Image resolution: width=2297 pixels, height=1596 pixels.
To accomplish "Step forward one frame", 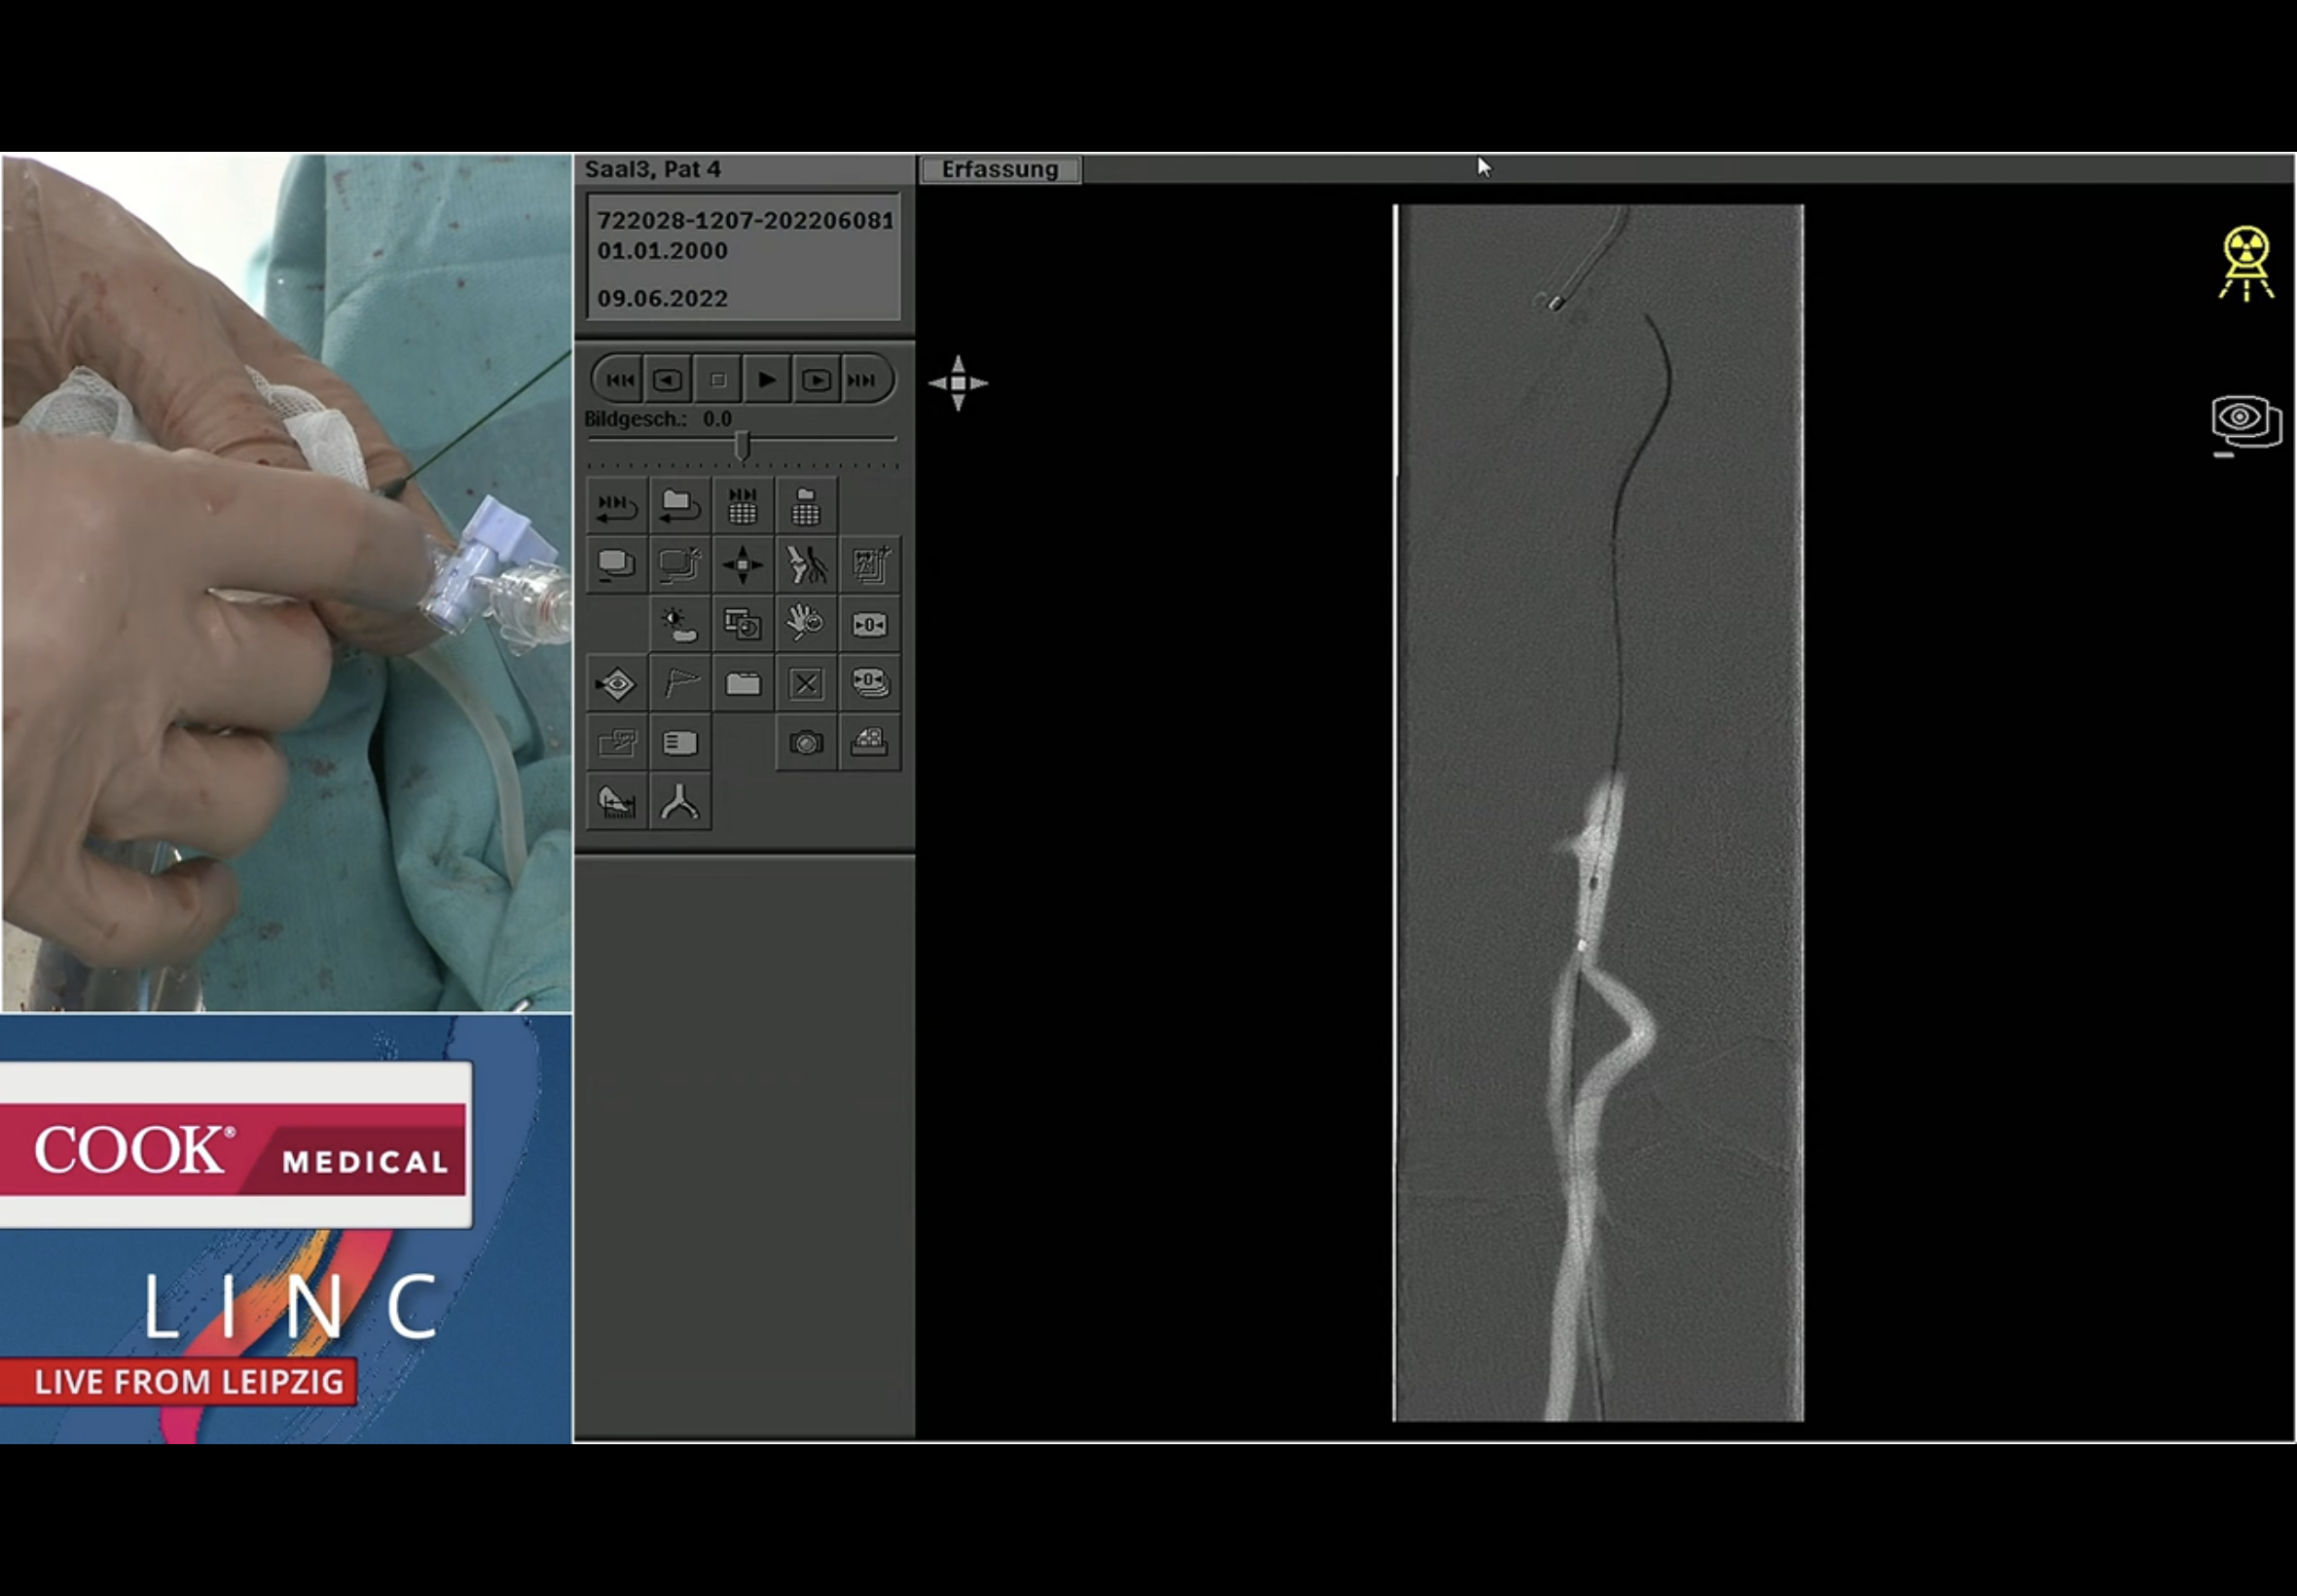I will 816,380.
